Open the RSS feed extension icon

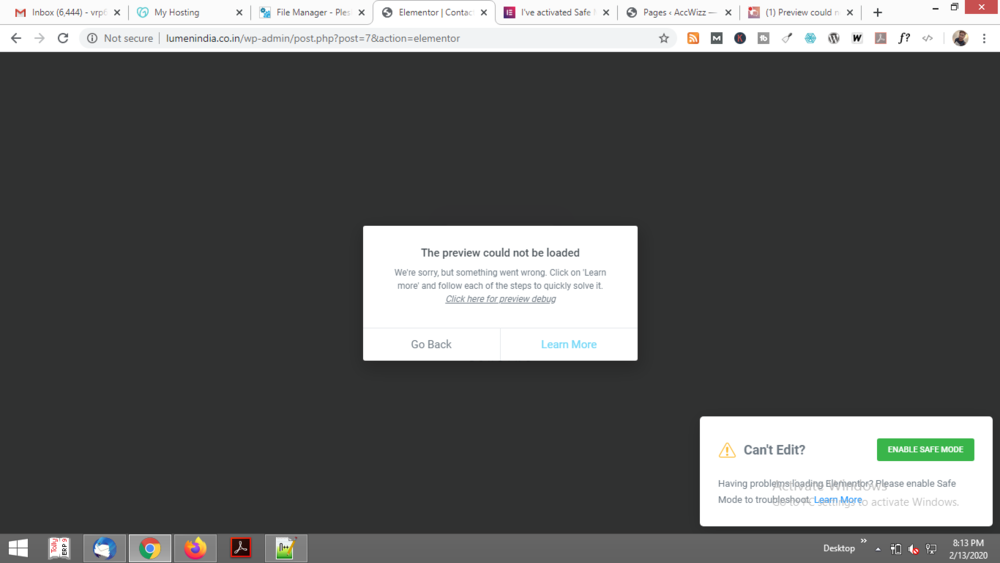click(x=693, y=38)
